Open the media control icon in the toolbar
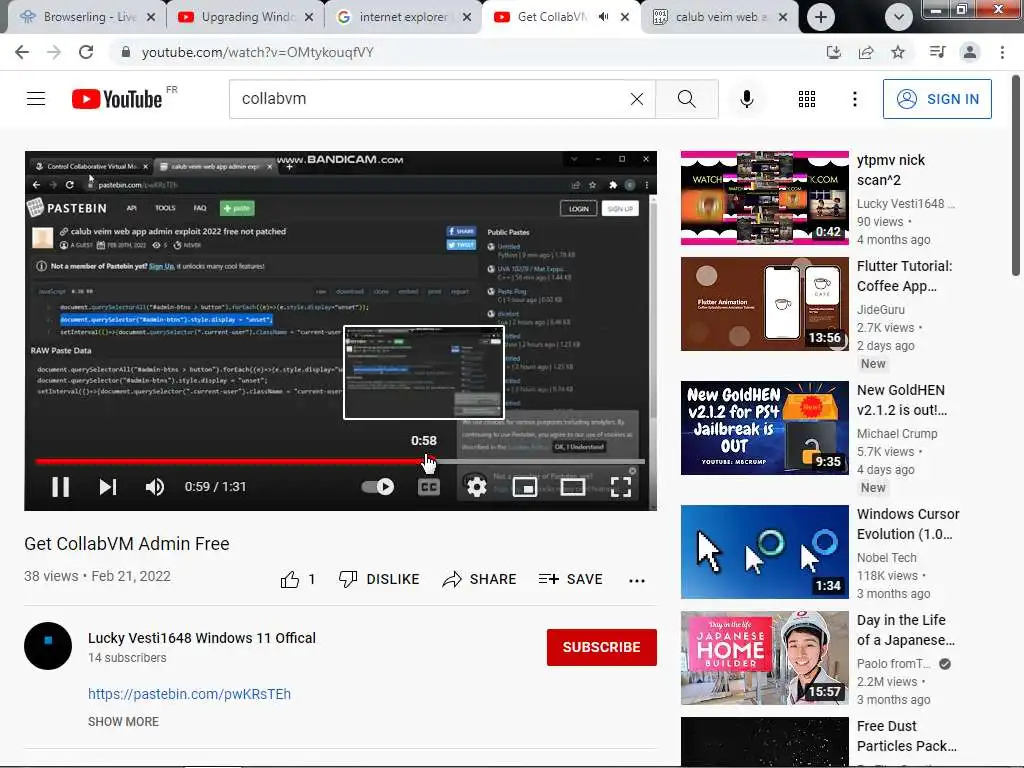This screenshot has width=1024, height=768. (937, 52)
